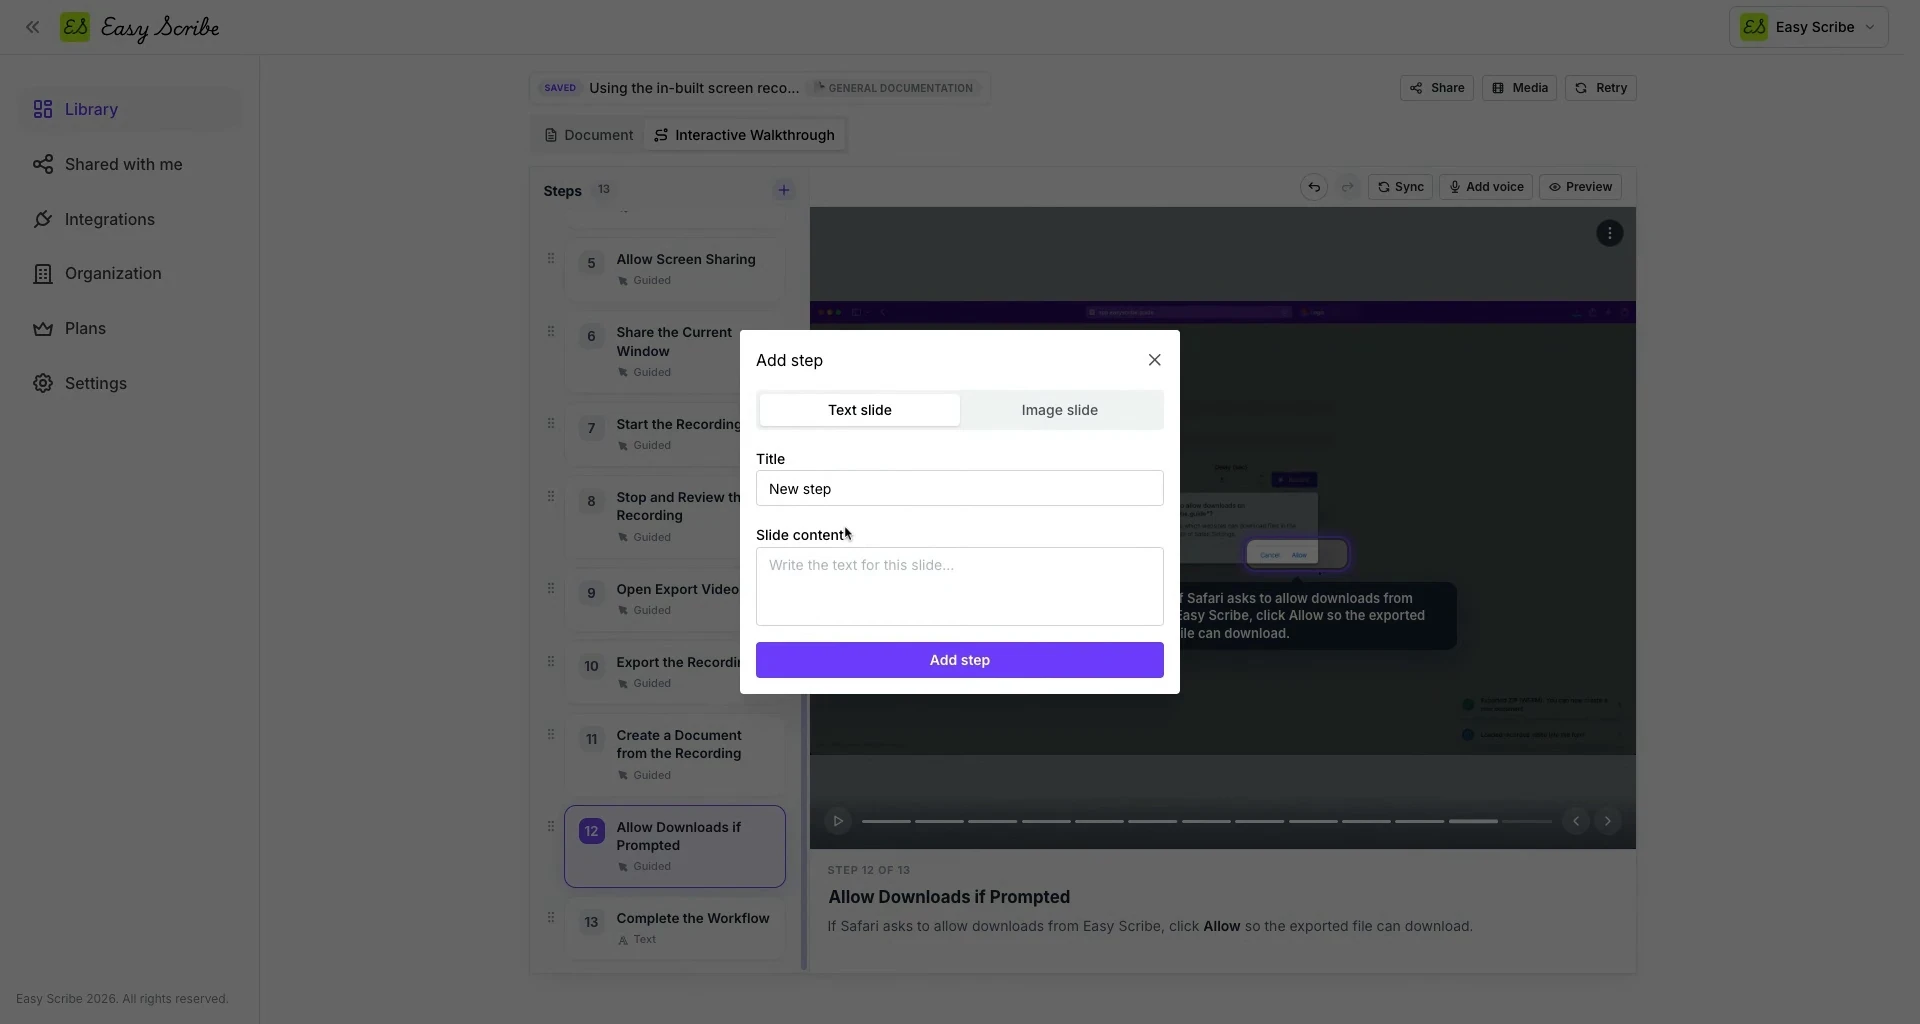Select step 5 Allow Screen Sharing
The width and height of the screenshot is (1920, 1024).
point(674,269)
